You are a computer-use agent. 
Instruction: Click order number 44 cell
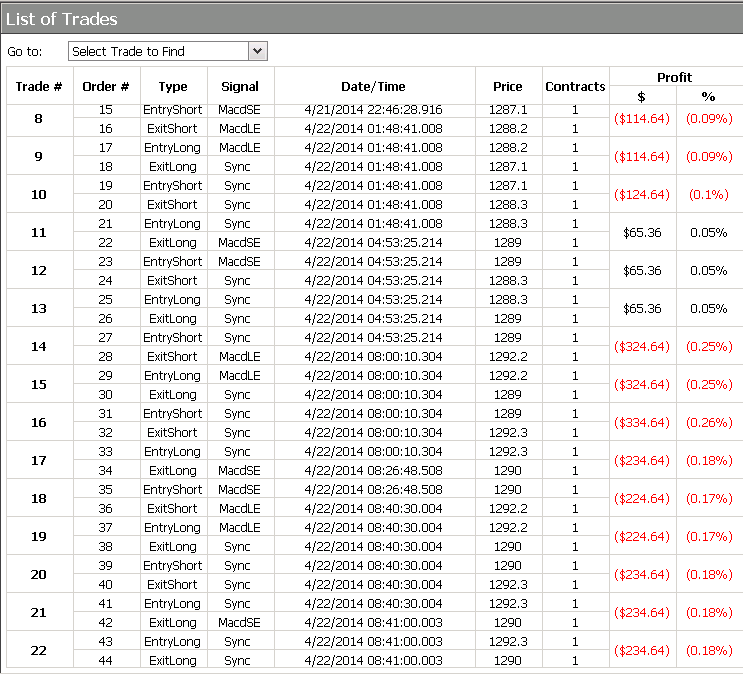[x=106, y=660]
